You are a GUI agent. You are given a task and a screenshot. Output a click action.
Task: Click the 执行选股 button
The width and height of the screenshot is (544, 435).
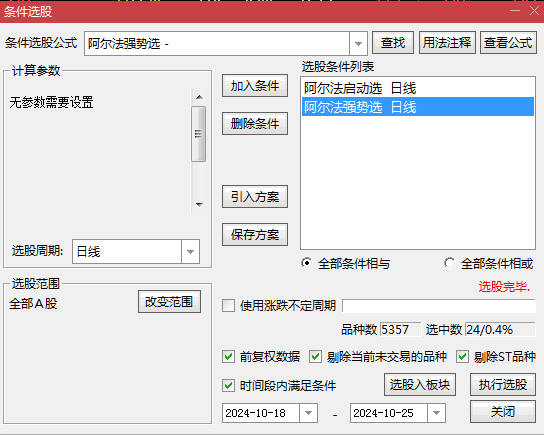pyautogui.click(x=503, y=385)
